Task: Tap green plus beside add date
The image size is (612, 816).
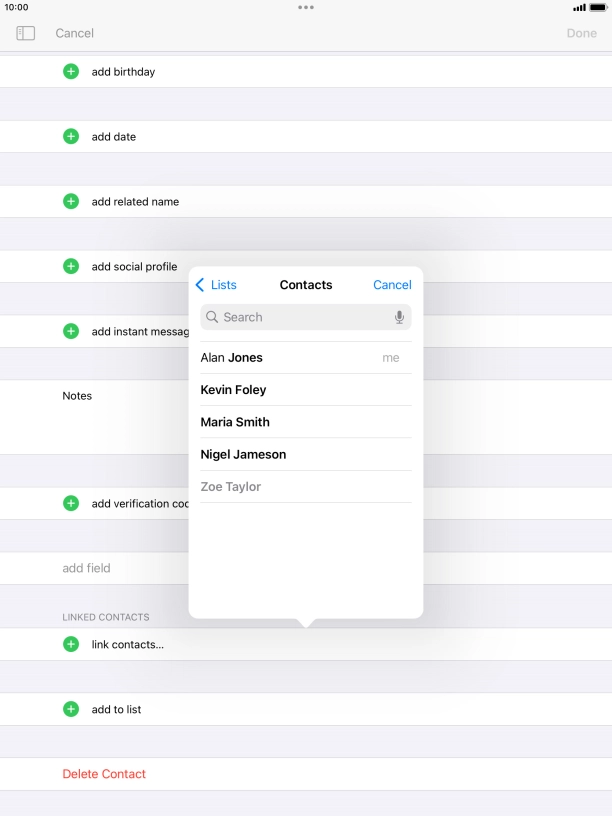Action: click(71, 137)
